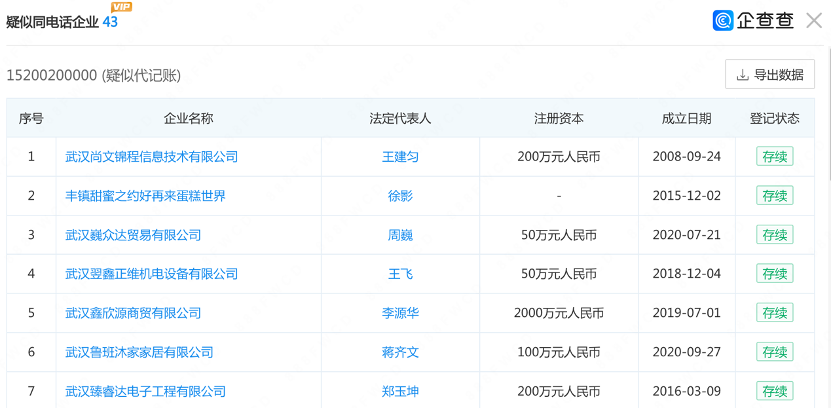Open 武汉翌鑫正维机电设备有限公司 link
The width and height of the screenshot is (832, 408).
click(x=151, y=274)
